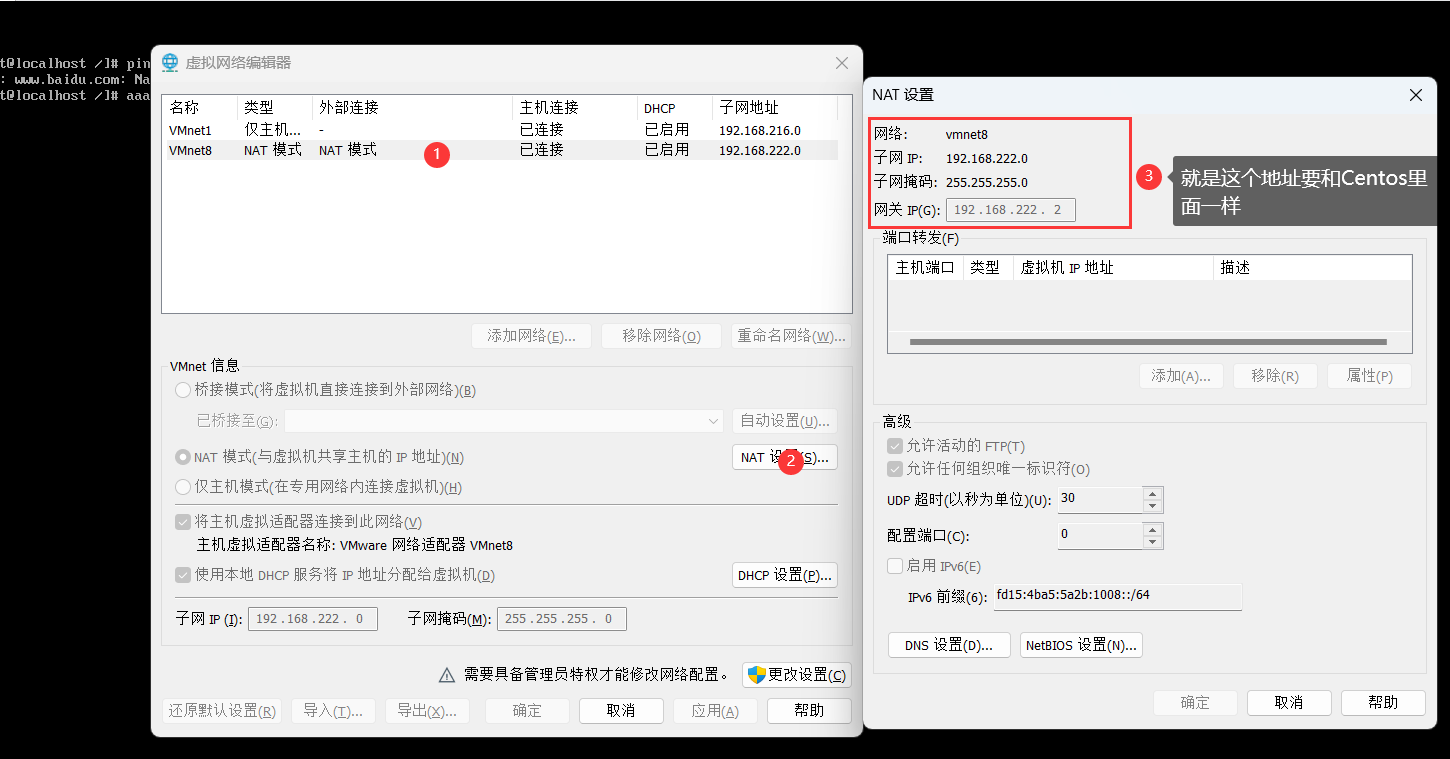The width and height of the screenshot is (1450, 759).
Task: Click 重命名网络 button
Action: pyautogui.click(x=791, y=336)
